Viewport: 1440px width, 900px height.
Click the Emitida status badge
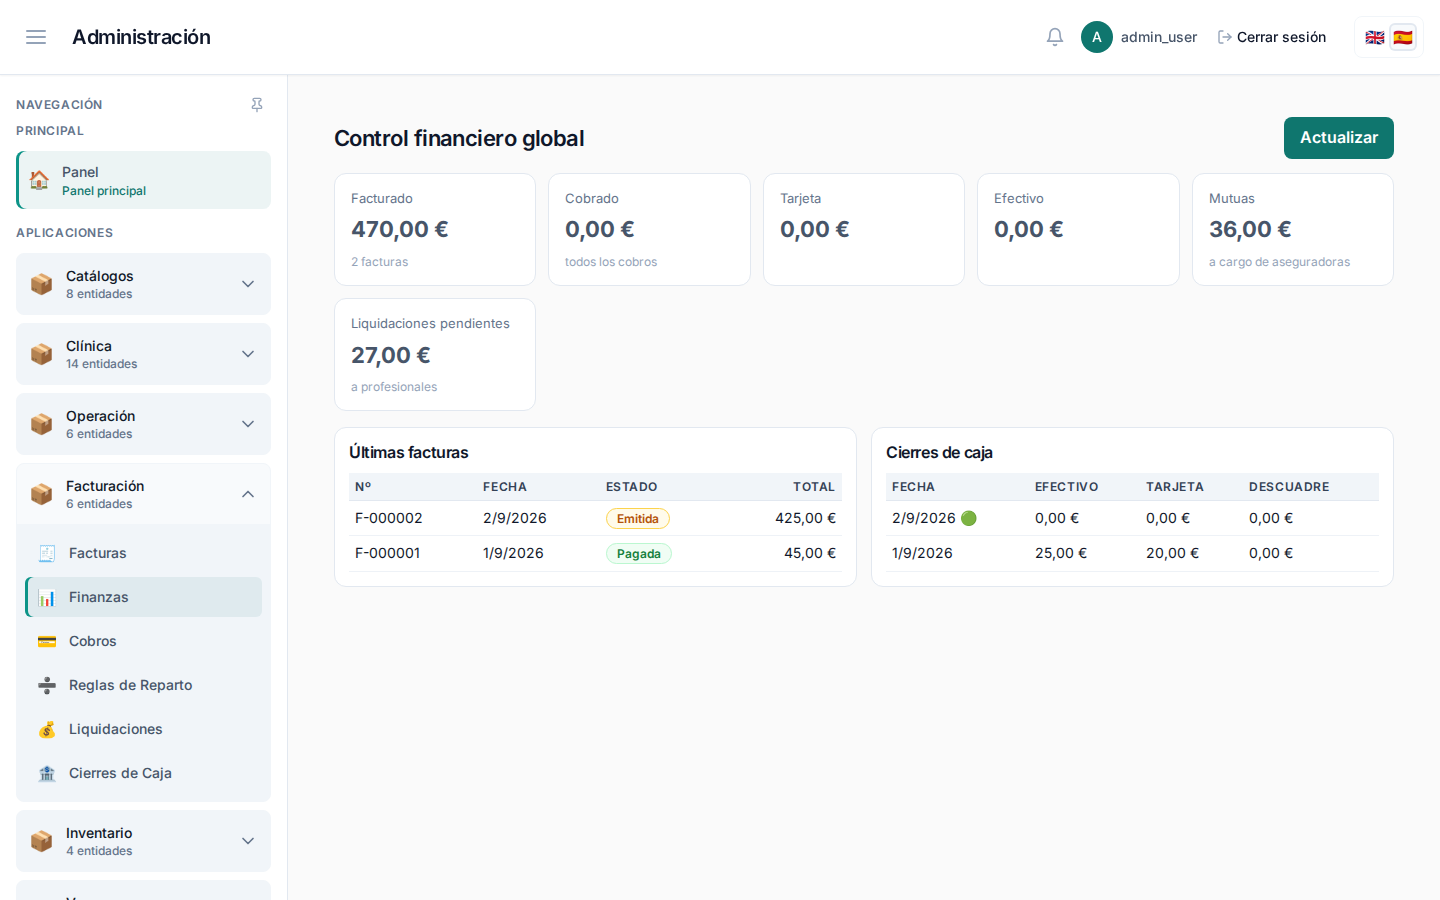(637, 518)
